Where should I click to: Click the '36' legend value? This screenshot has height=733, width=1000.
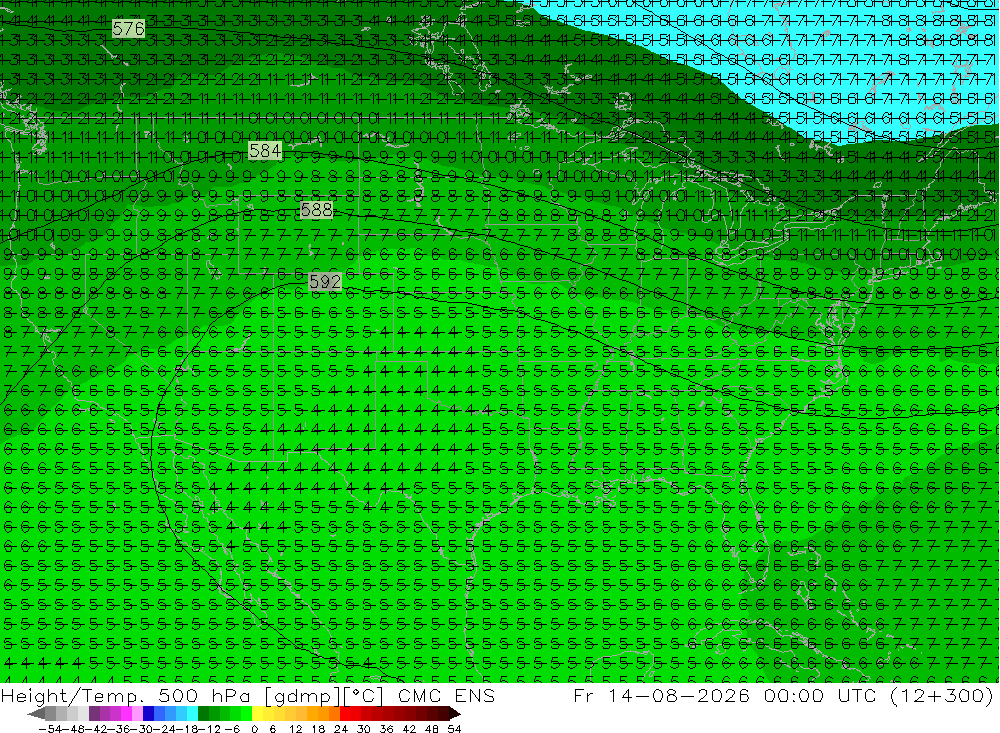point(386,729)
